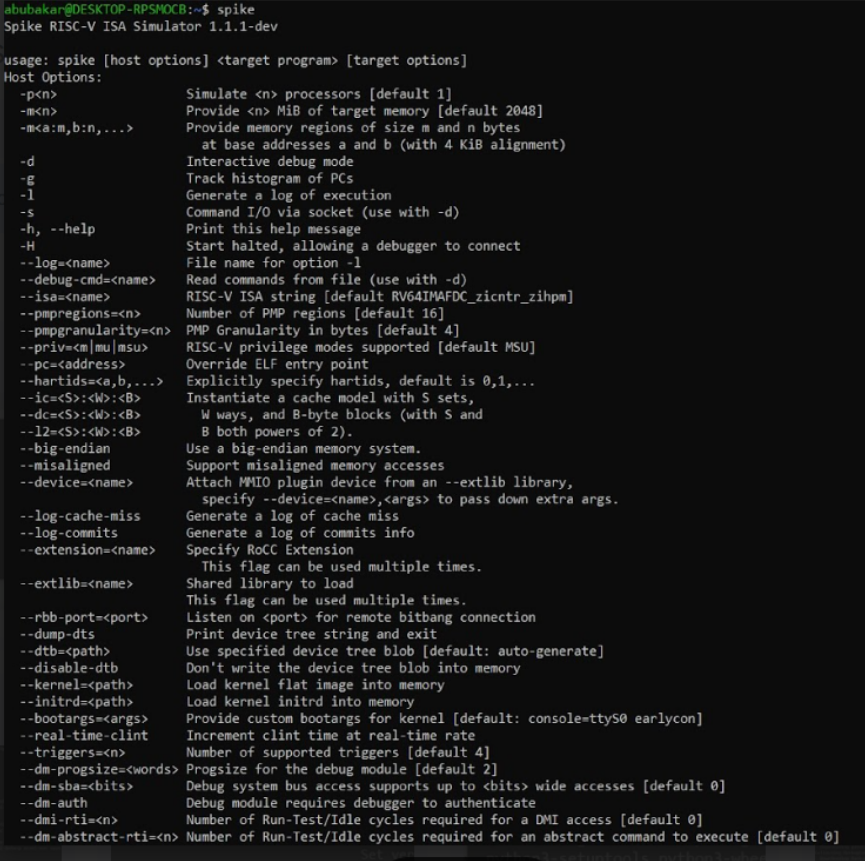Click the --dm-abstract-rti=<n> option
Screen dimensions: 865x861
pyautogui.click(x=99, y=837)
